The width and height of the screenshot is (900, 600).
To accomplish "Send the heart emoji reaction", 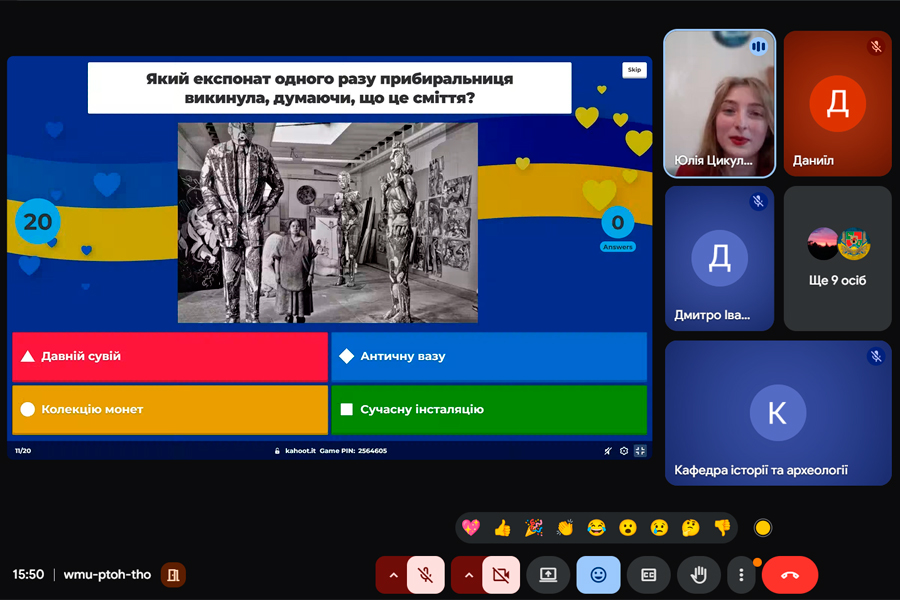I will coord(471,527).
